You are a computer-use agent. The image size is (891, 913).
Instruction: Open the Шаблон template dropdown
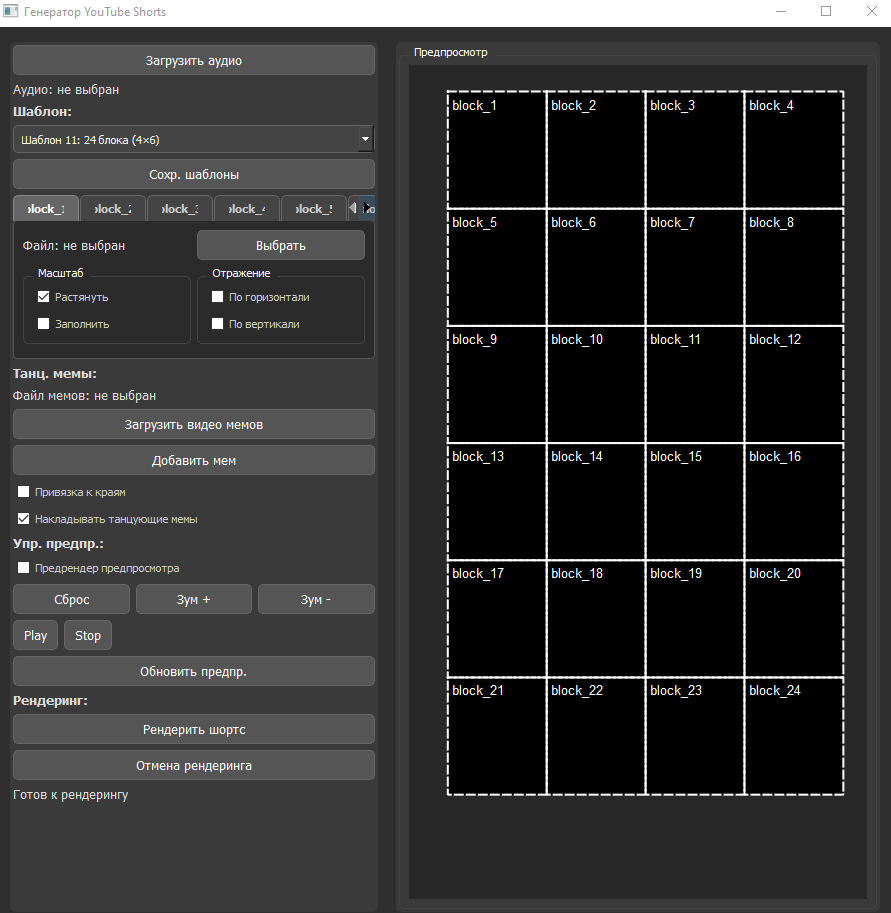[193, 139]
